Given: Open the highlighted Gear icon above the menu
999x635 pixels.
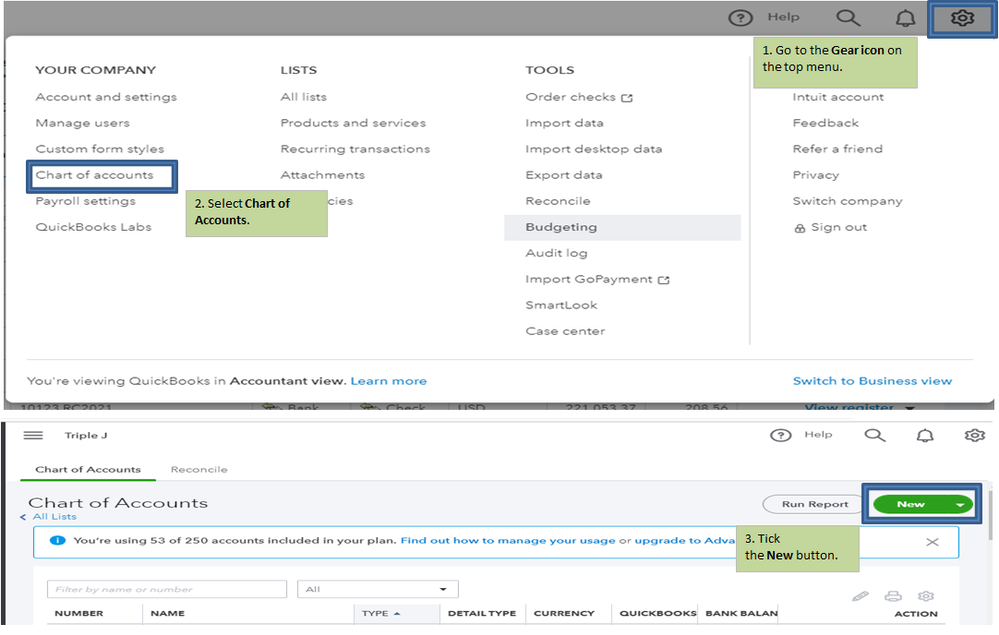Looking at the screenshot, I should [x=962, y=18].
